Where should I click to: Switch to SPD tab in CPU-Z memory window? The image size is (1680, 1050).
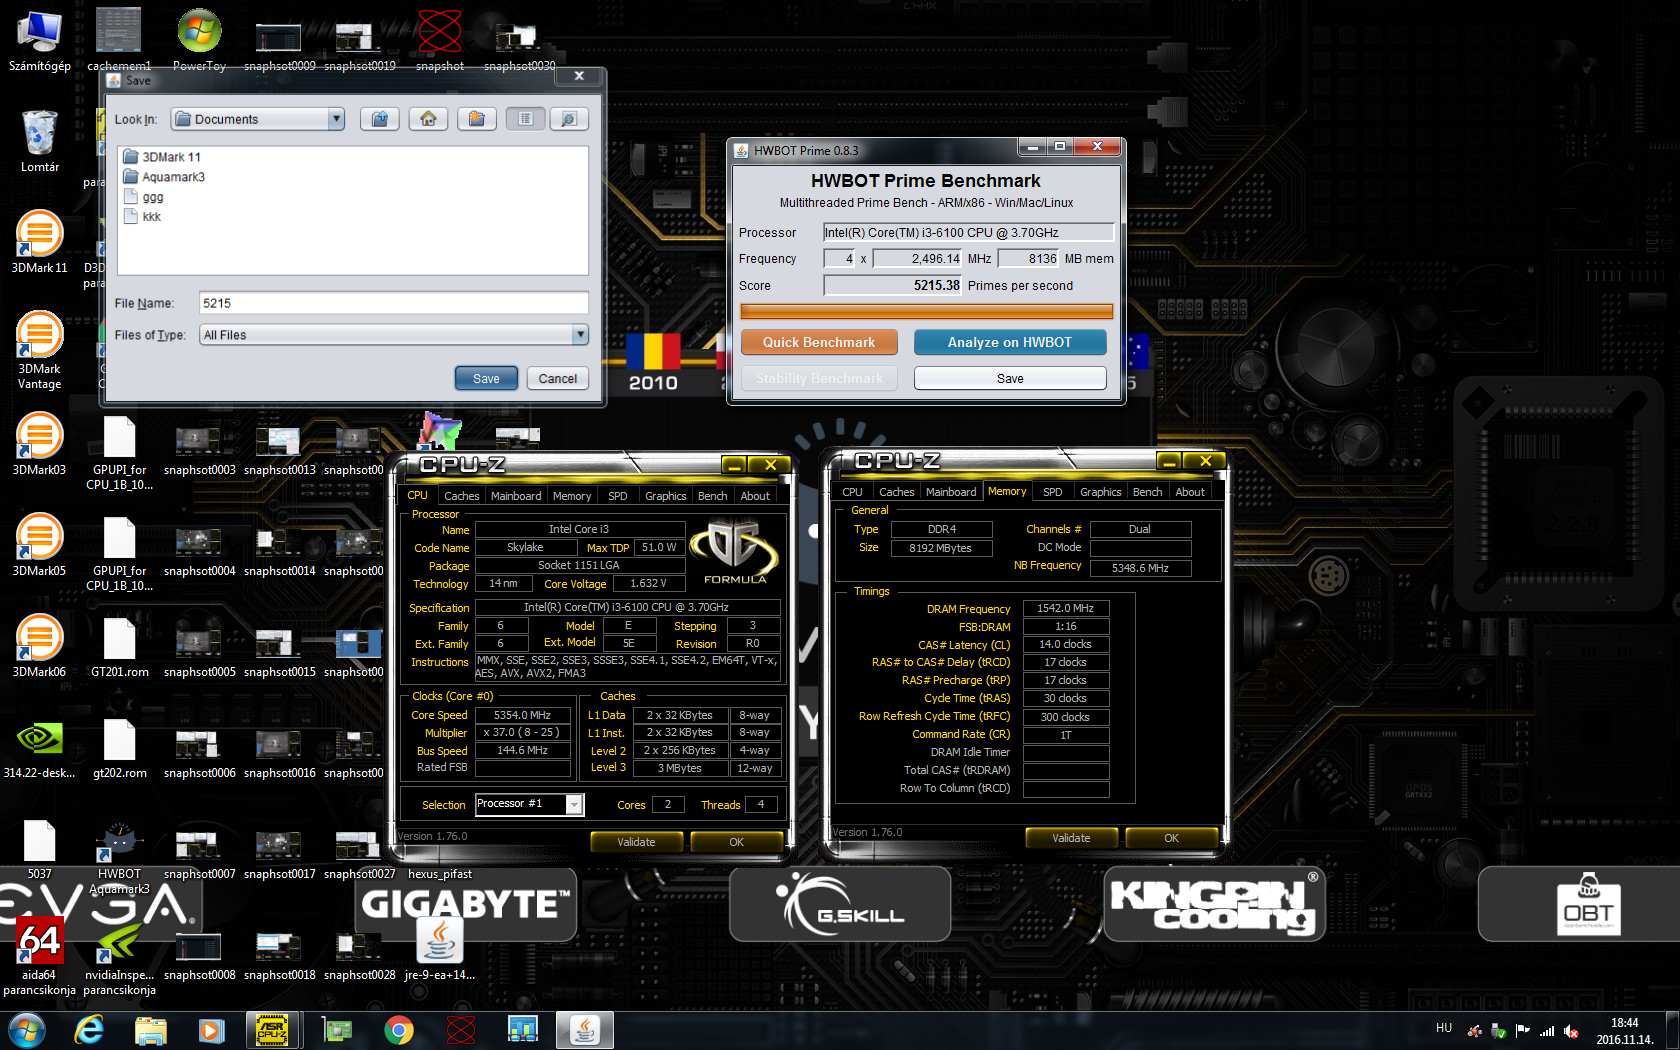pos(1052,492)
